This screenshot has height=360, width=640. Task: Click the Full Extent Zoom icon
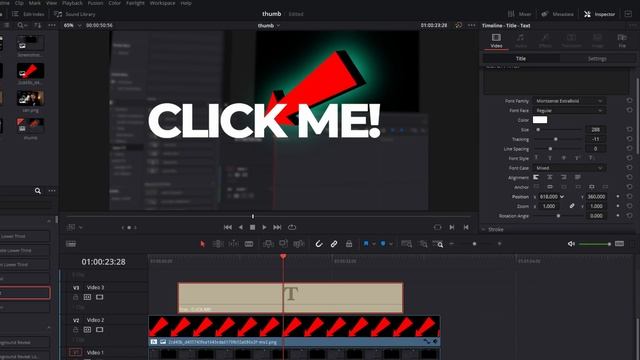pos(407,244)
